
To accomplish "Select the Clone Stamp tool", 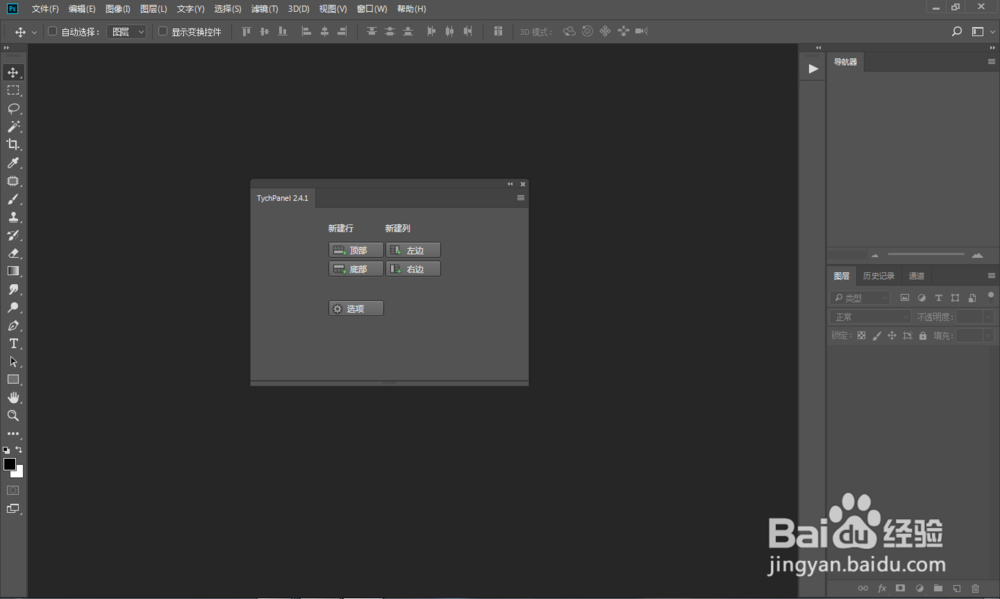I will (x=13, y=217).
